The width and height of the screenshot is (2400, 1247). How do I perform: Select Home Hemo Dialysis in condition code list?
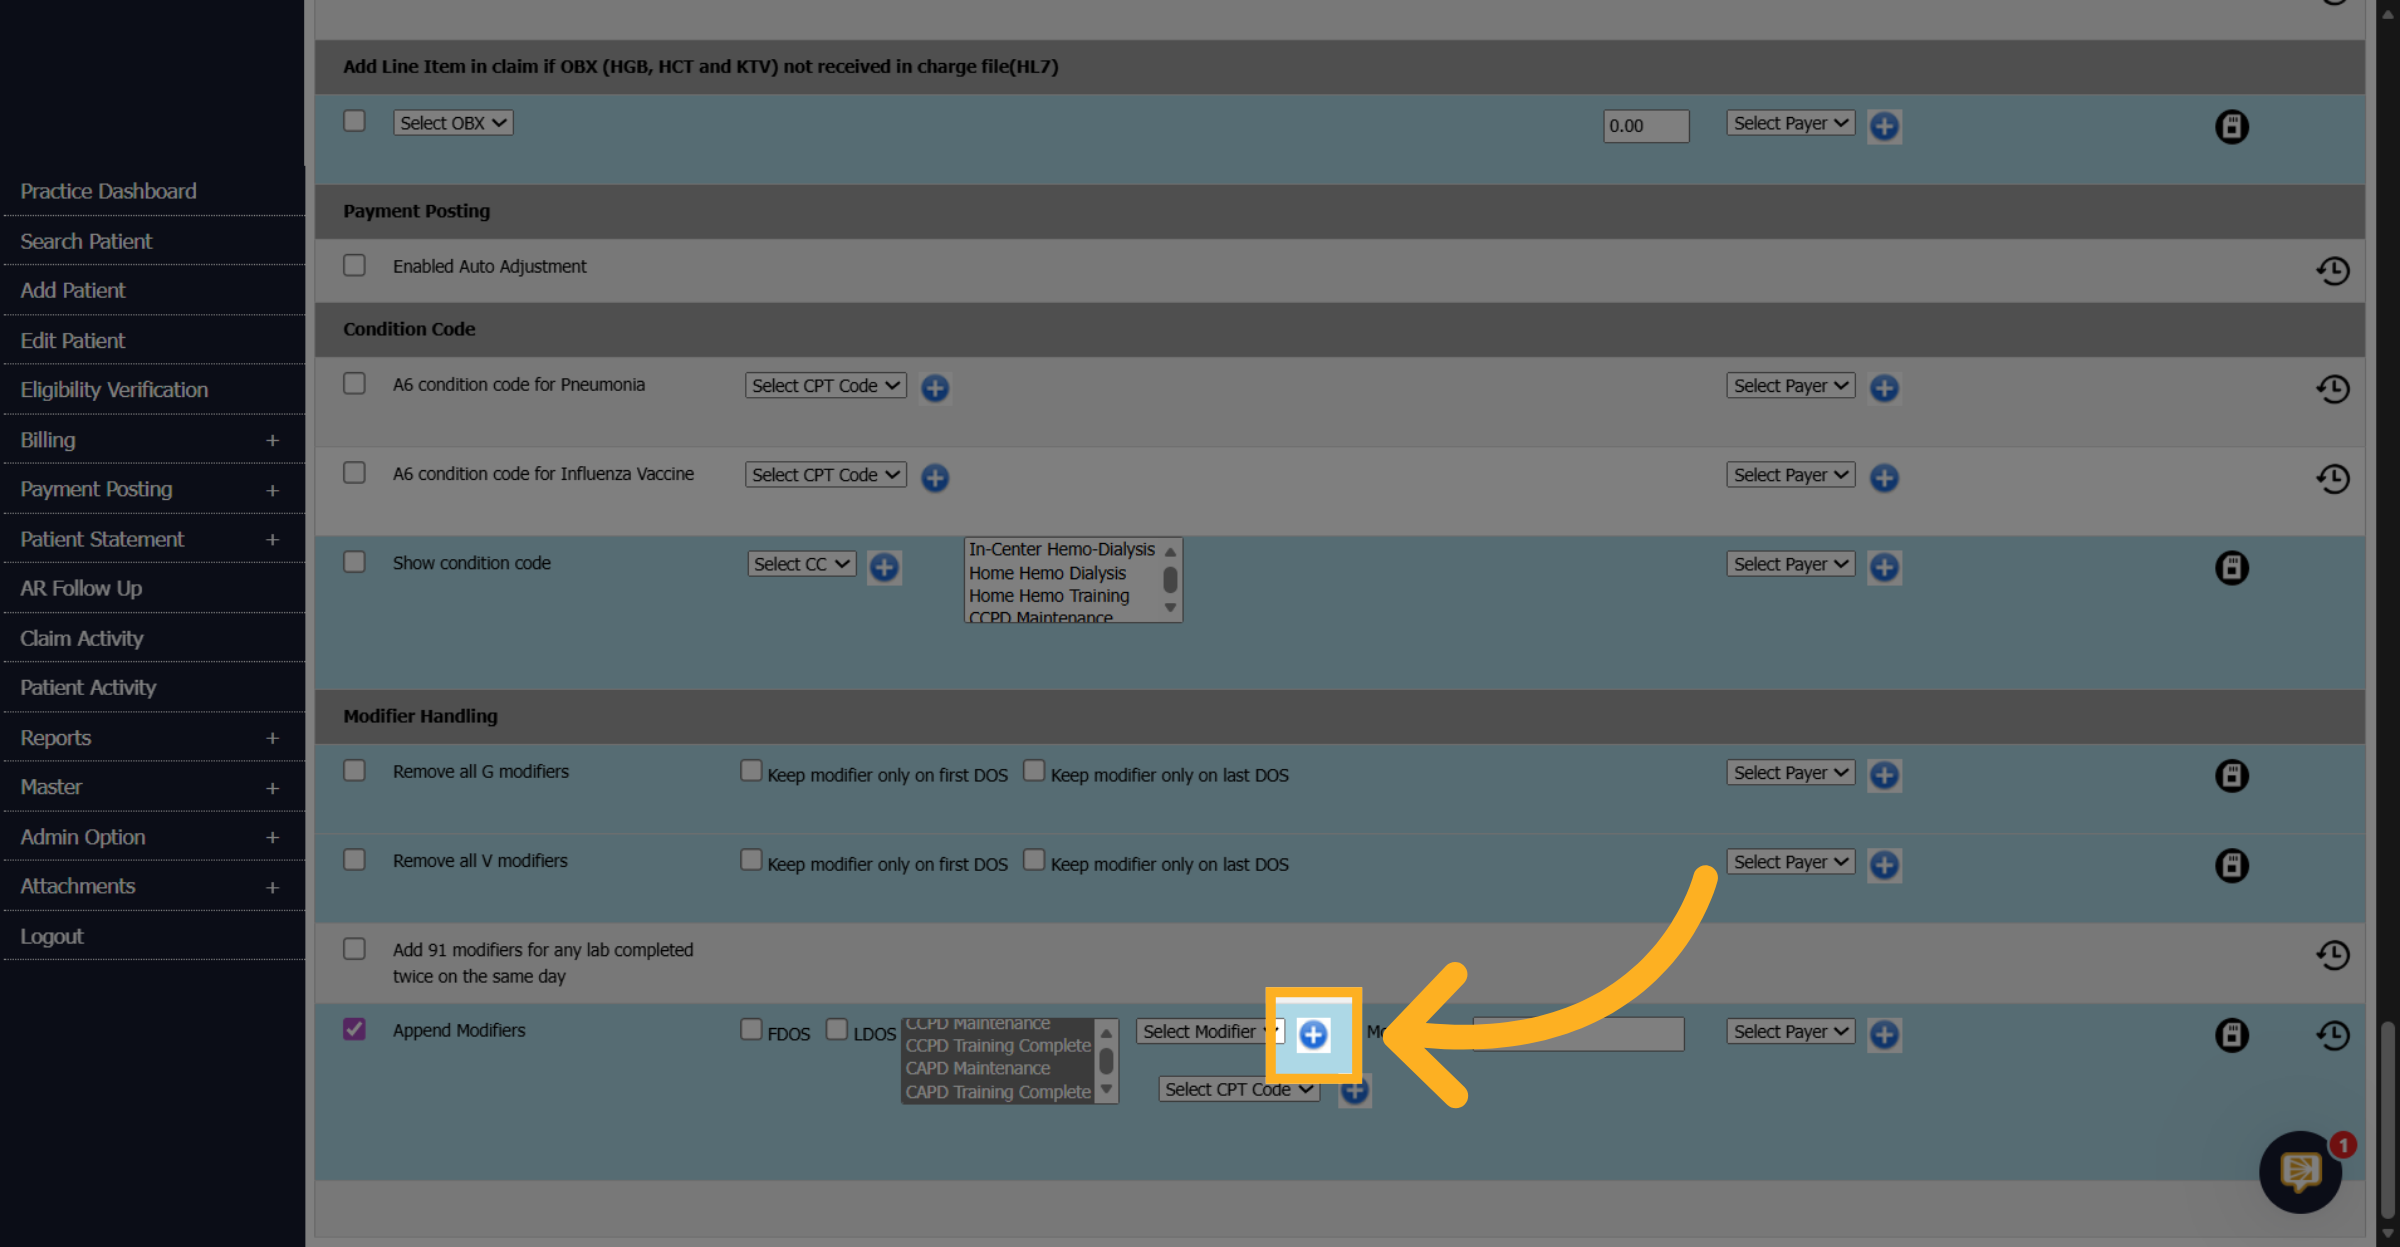coord(1047,573)
